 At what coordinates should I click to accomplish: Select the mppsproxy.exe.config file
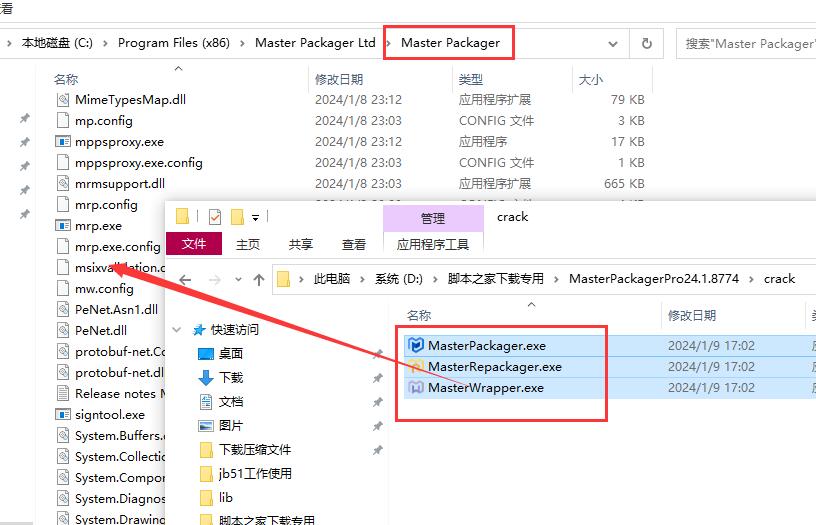click(x=138, y=163)
